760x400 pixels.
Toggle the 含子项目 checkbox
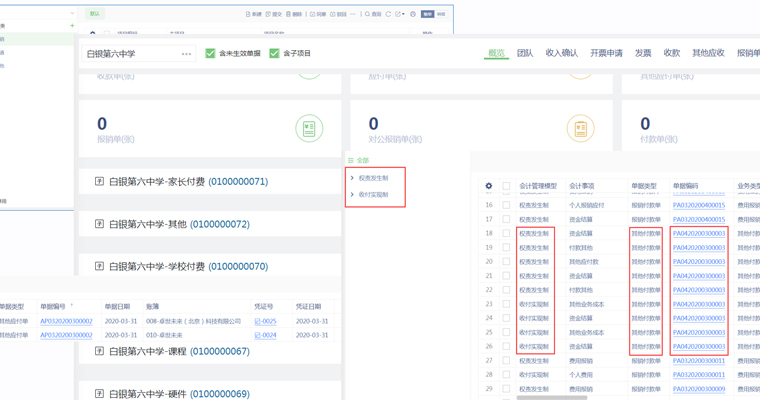click(274, 53)
